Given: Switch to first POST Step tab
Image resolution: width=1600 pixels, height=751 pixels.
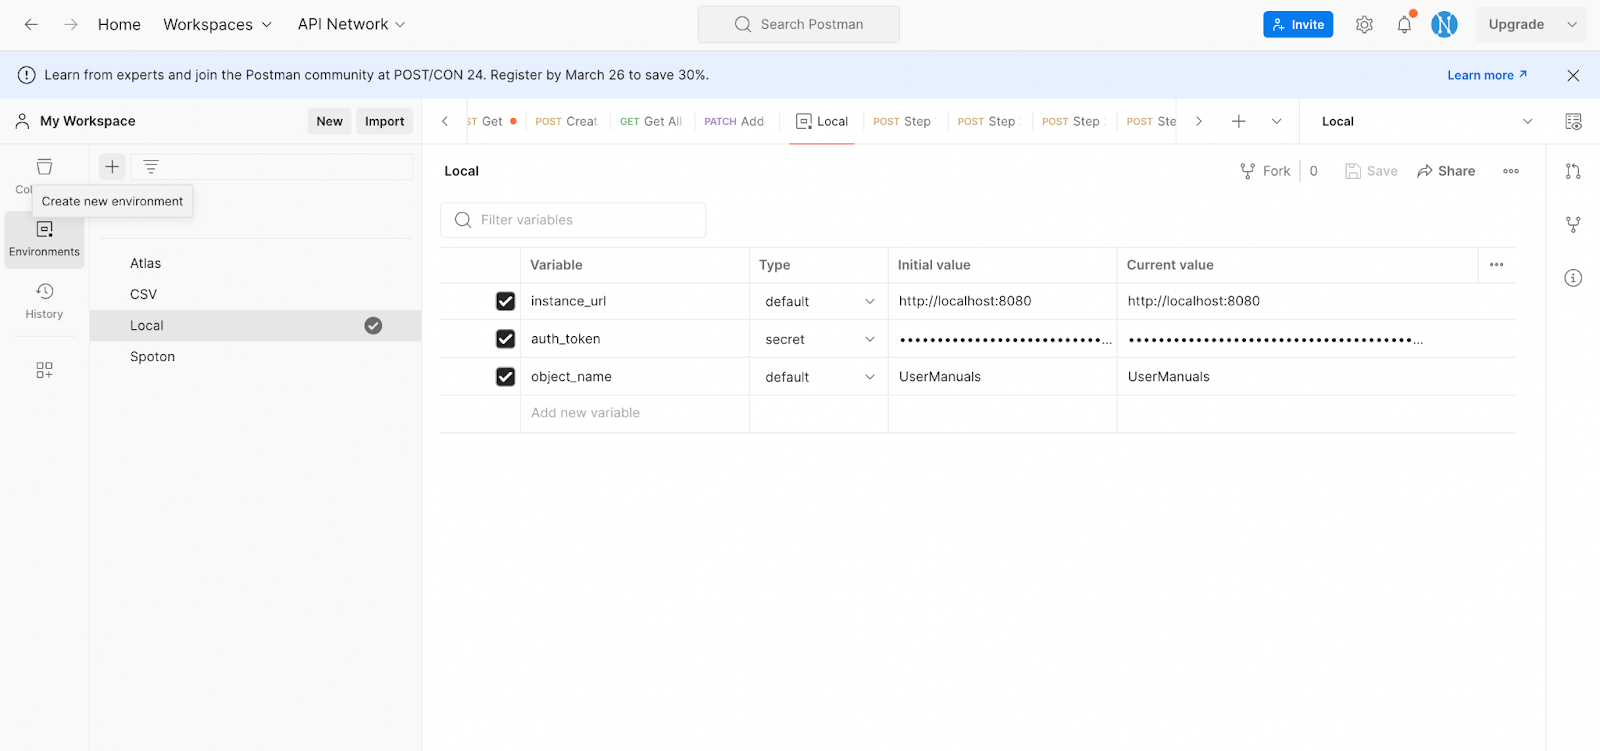Looking at the screenshot, I should point(902,121).
